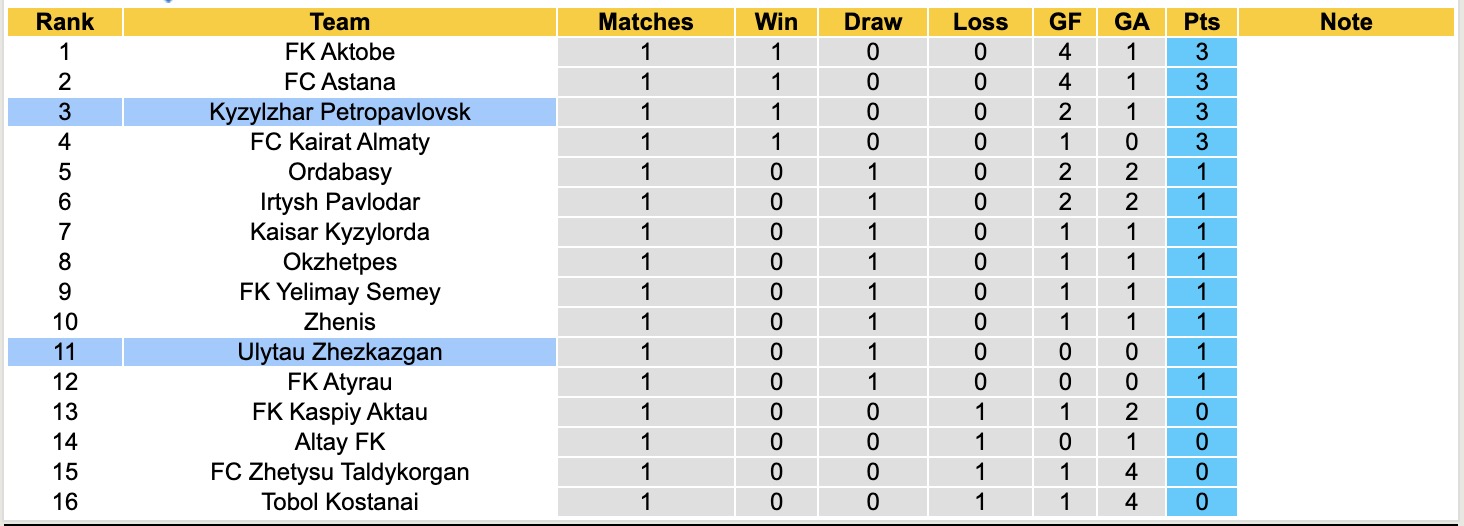Open the Tobol Kostanai team link
Viewport: 1464px width, 526px height.
click(x=339, y=502)
